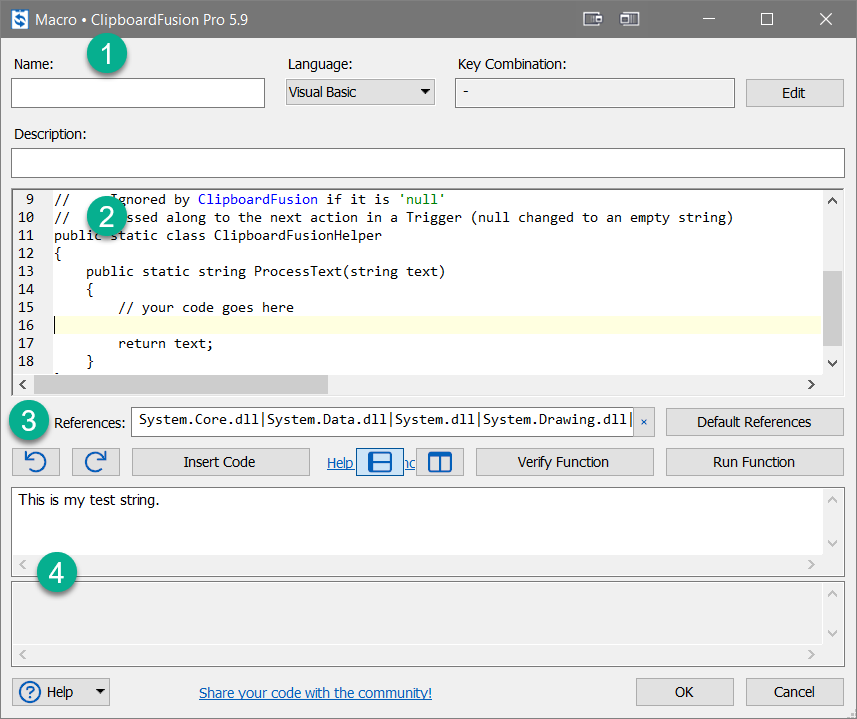Click the Key Combination field
This screenshot has height=719, width=857.
(595, 93)
